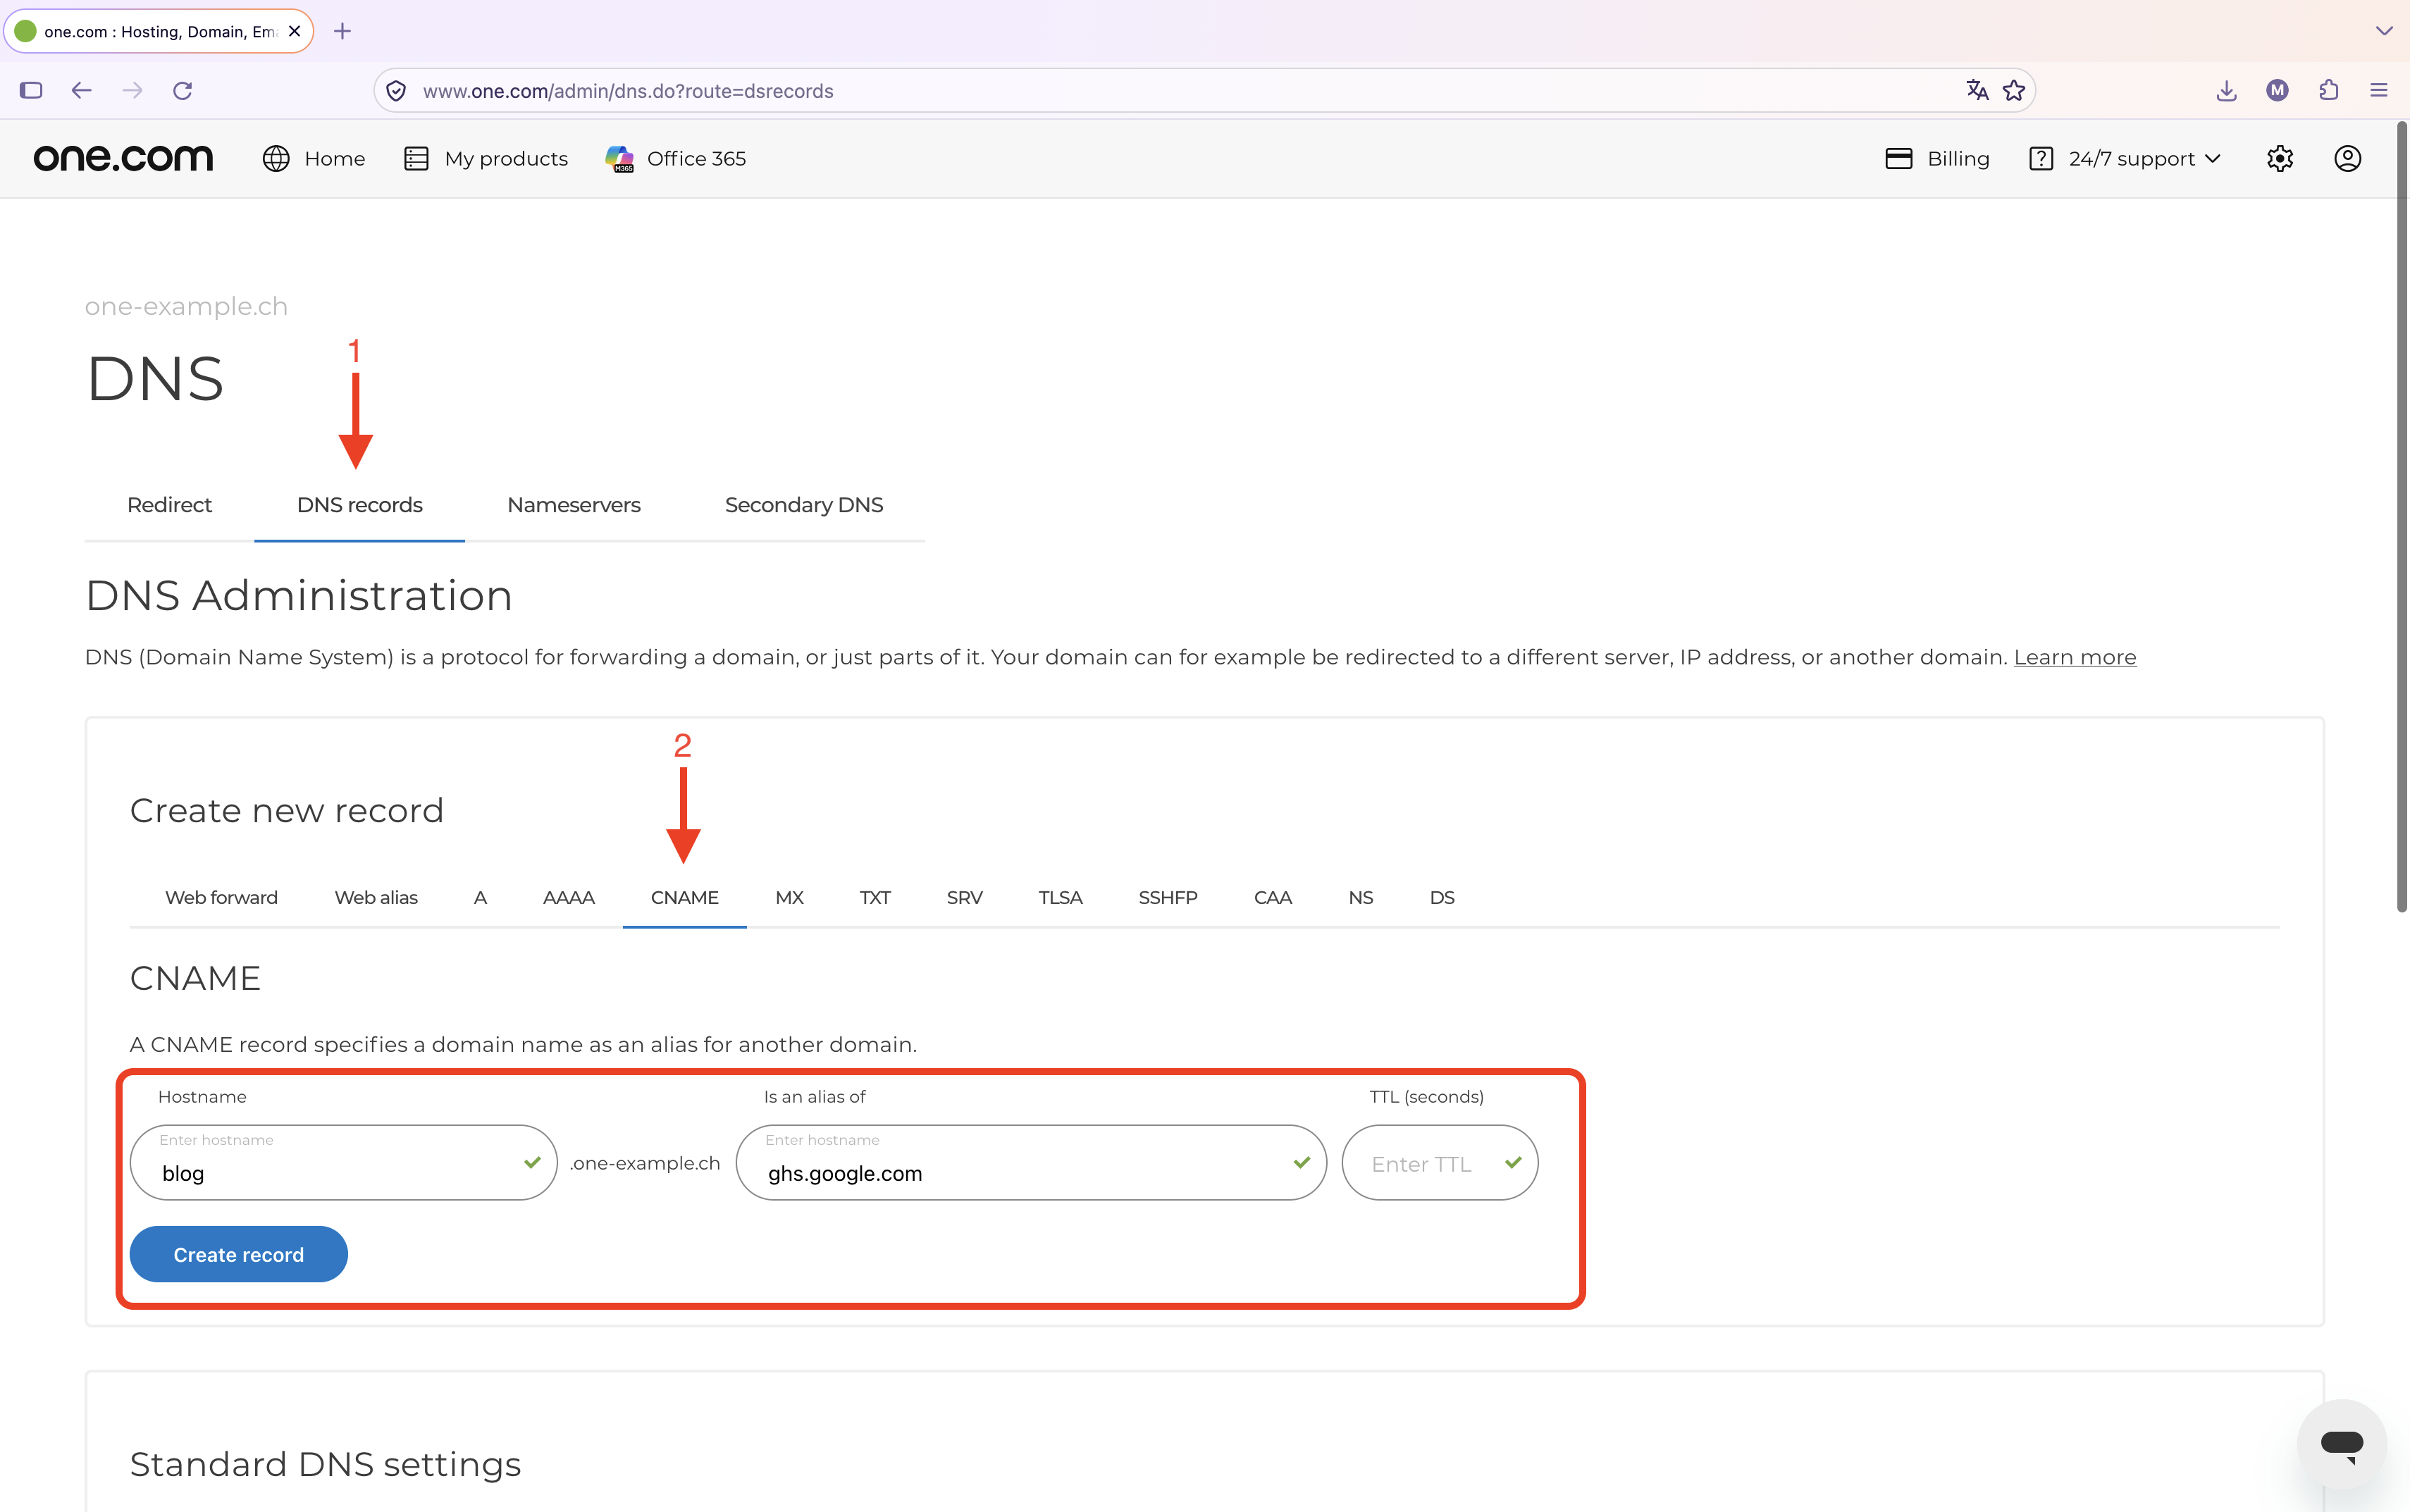Click the alias field with ghs.google.com
The height and width of the screenshot is (1512, 2410).
1031,1162
